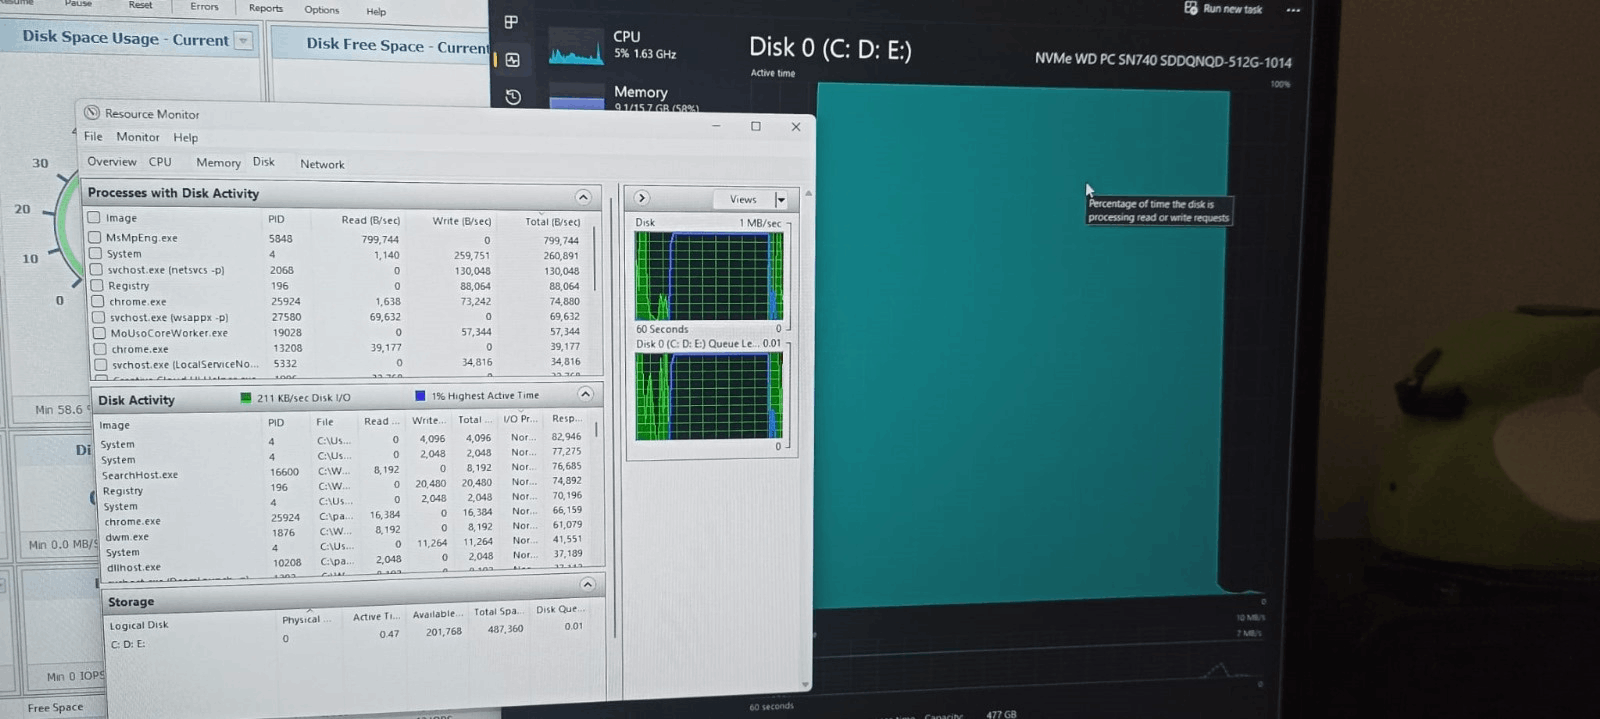The image size is (1600, 719).
Task: Open Reports menu in background disk tool
Action: pos(266,8)
